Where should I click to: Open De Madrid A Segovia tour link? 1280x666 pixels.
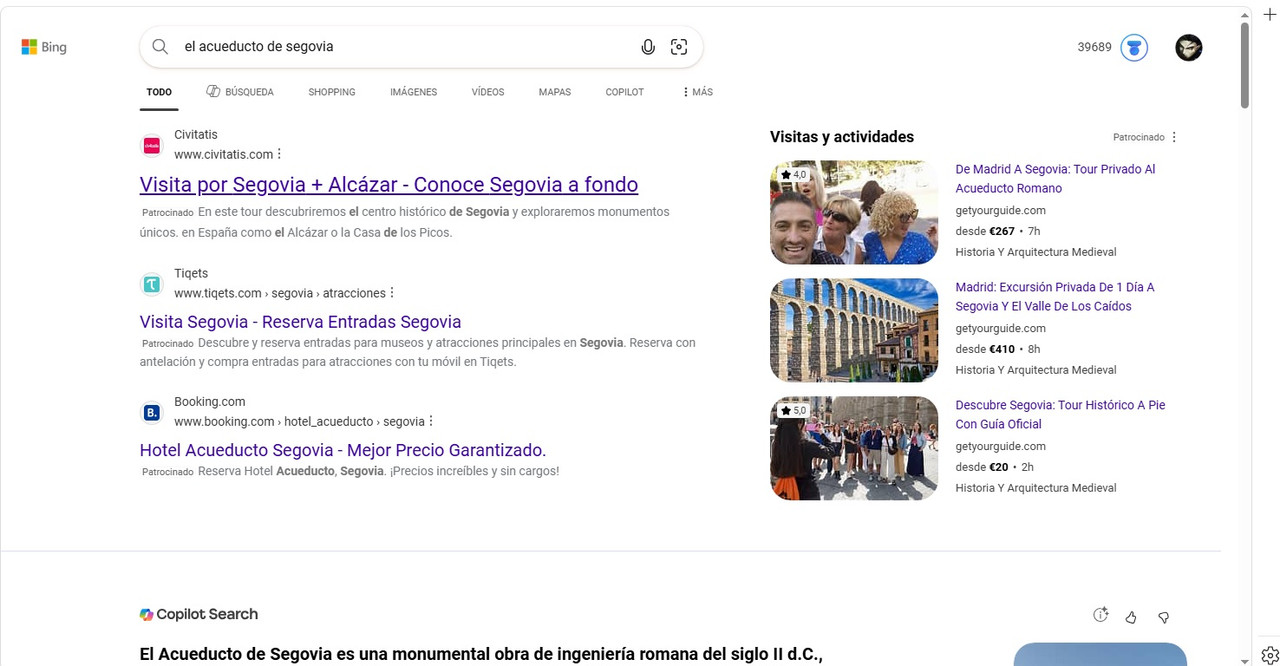[1055, 179]
